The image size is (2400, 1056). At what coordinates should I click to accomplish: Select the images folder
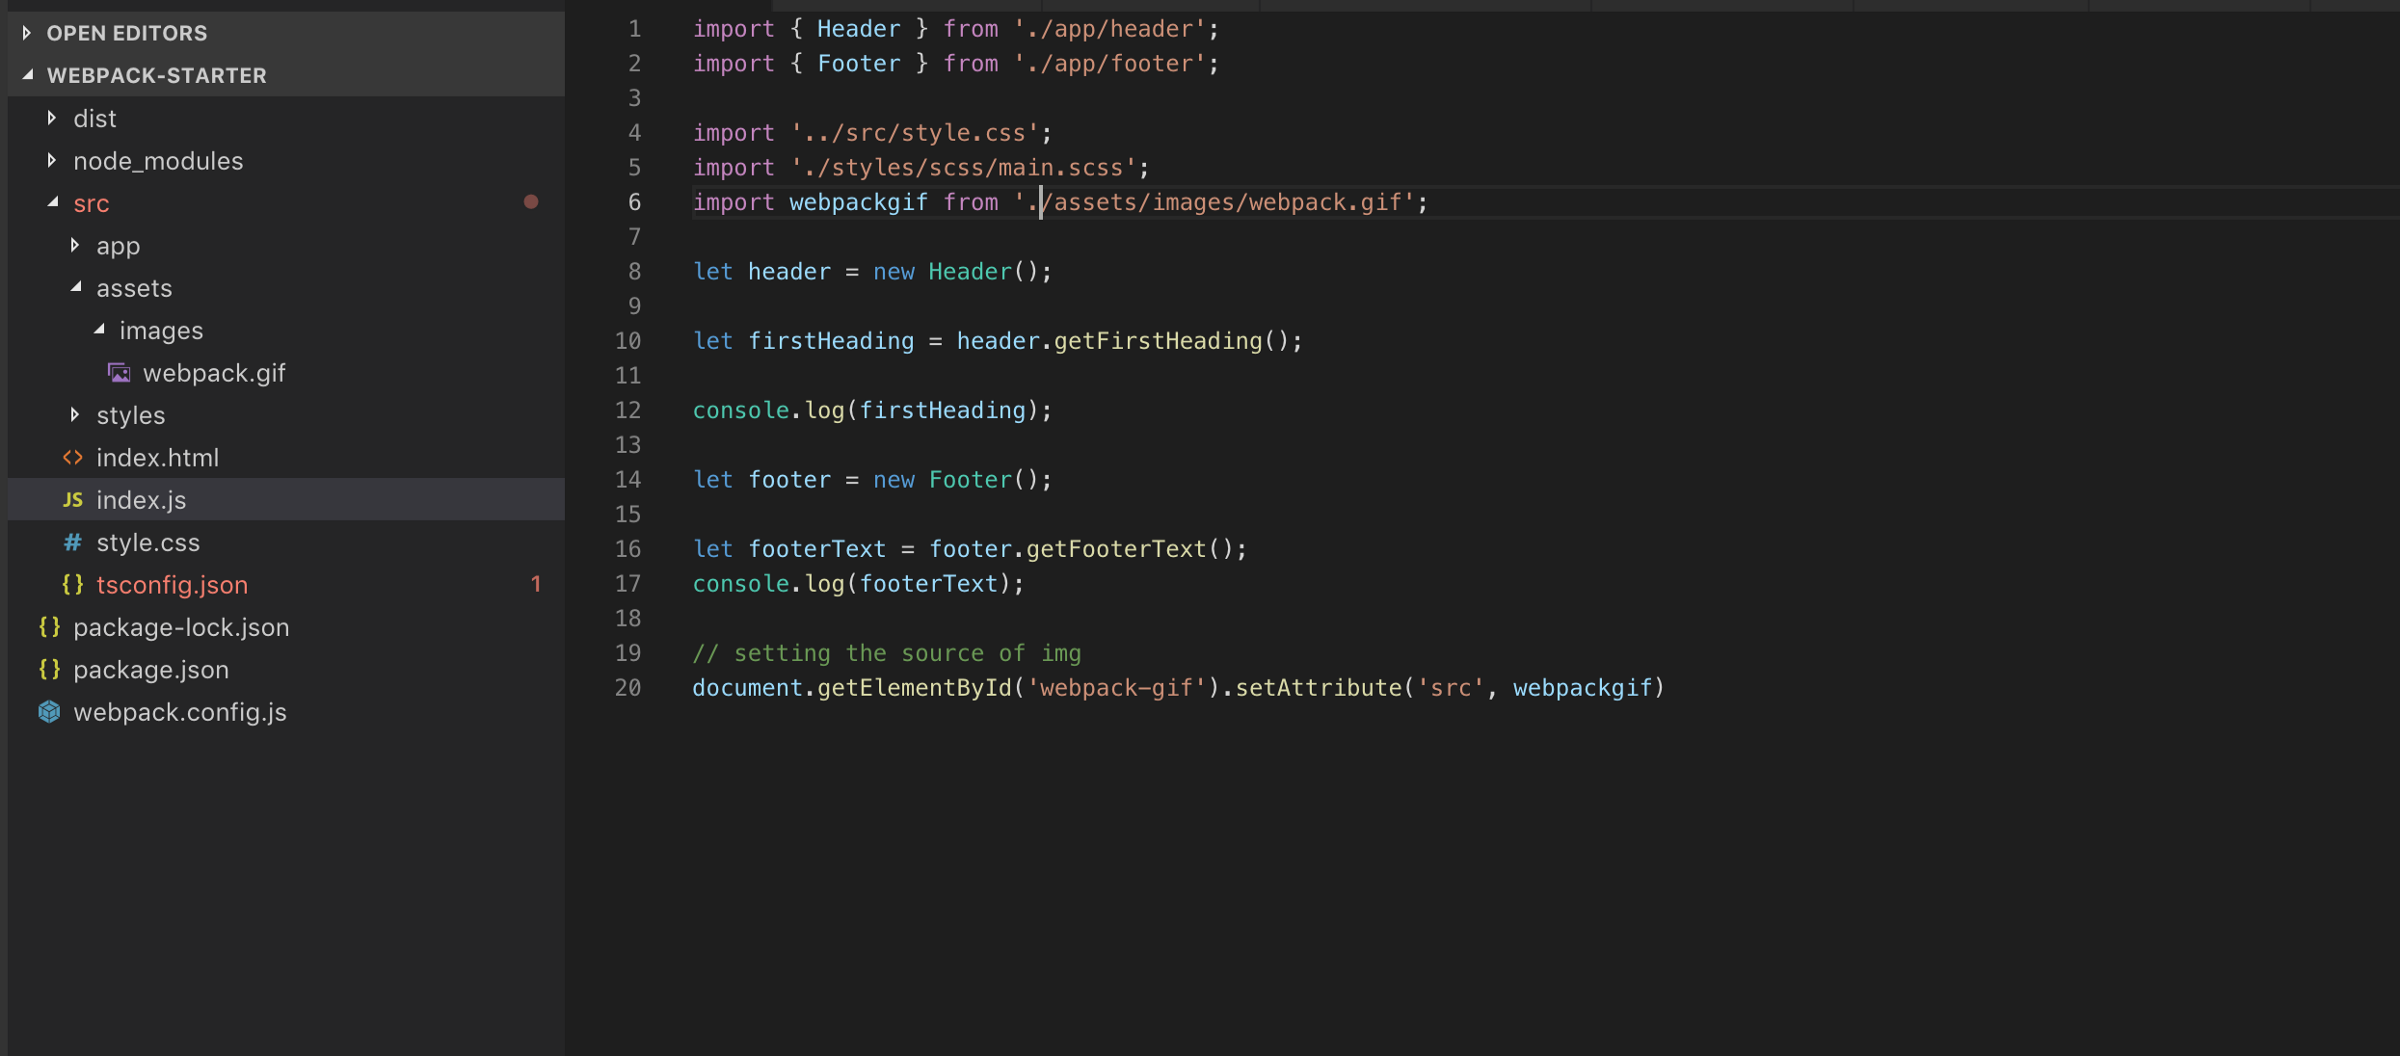(x=161, y=331)
